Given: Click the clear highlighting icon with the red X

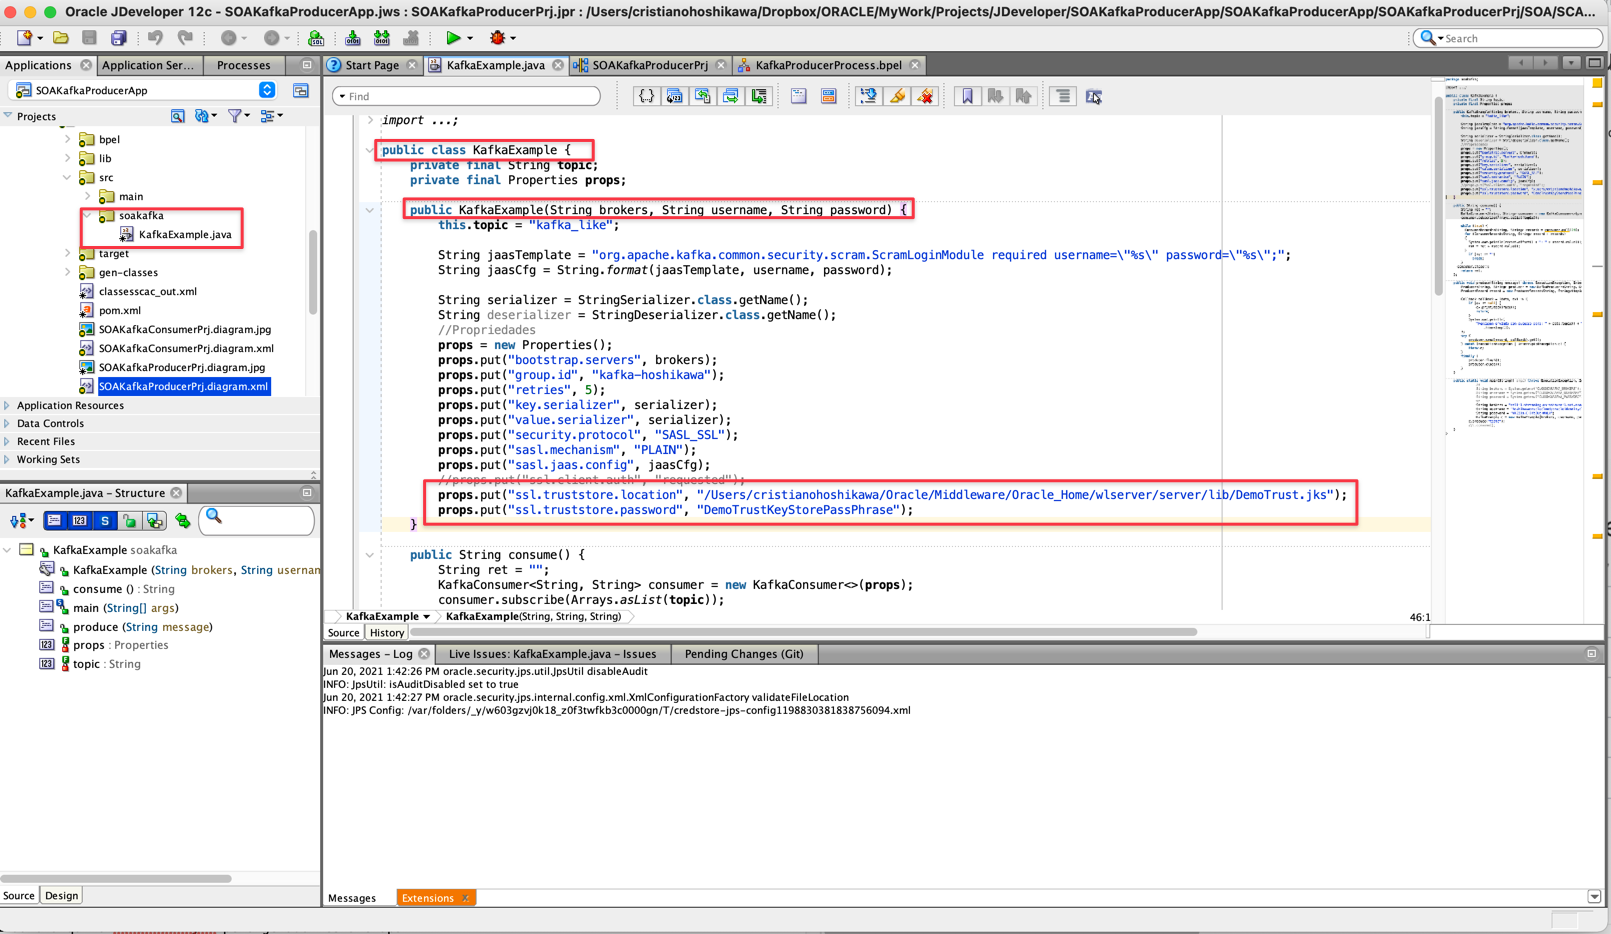Looking at the screenshot, I should click(x=926, y=96).
